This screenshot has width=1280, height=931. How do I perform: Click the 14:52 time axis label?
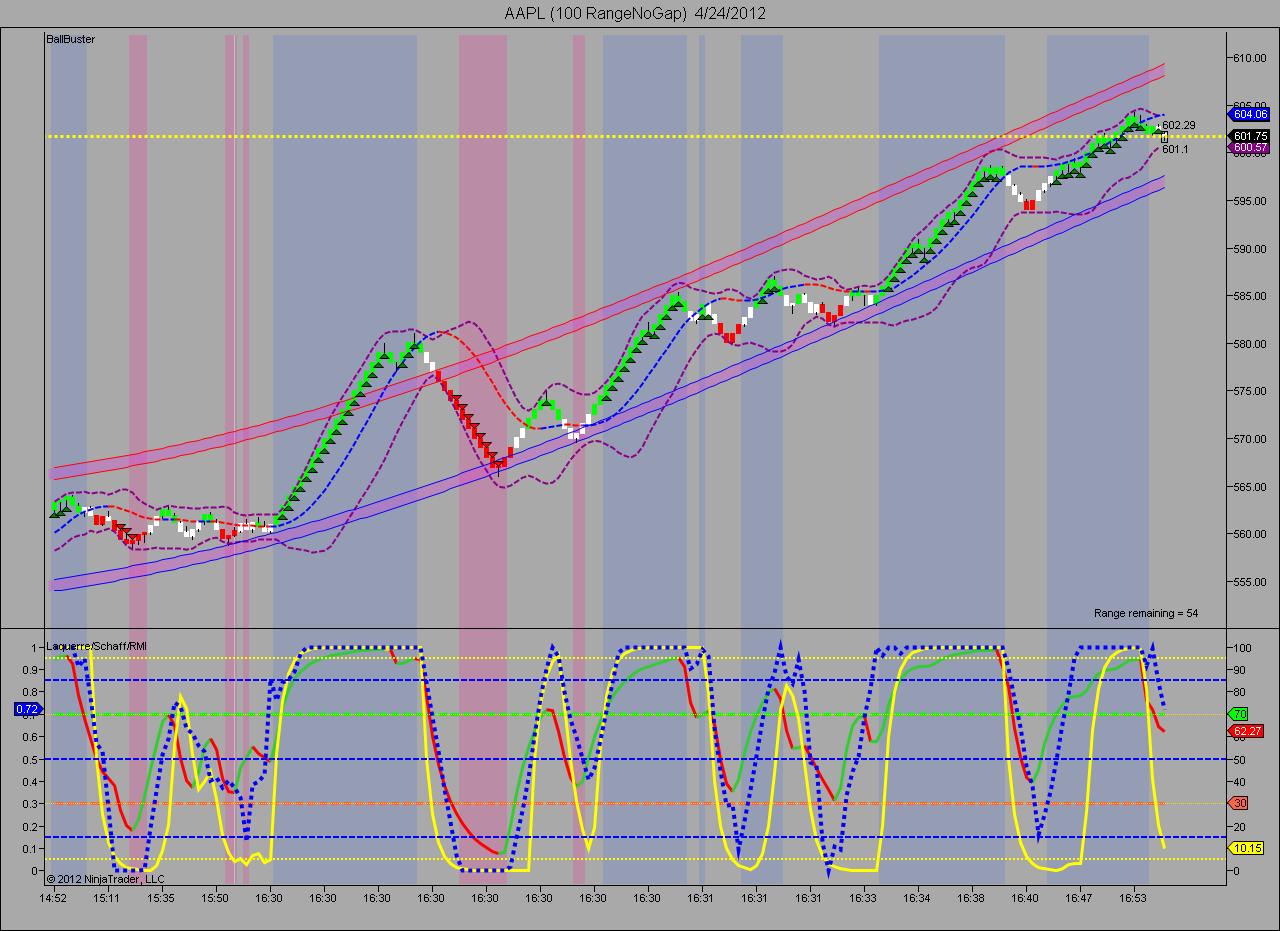coord(54,898)
